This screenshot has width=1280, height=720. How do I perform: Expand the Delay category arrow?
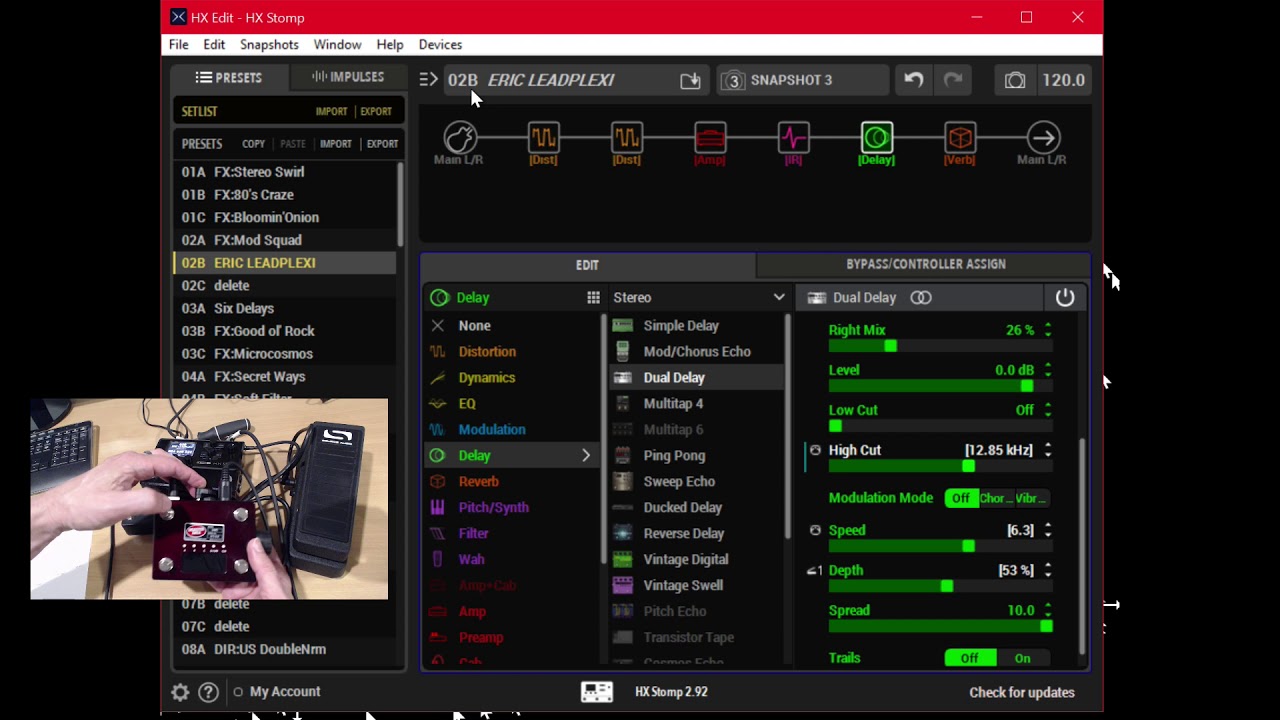[586, 456]
